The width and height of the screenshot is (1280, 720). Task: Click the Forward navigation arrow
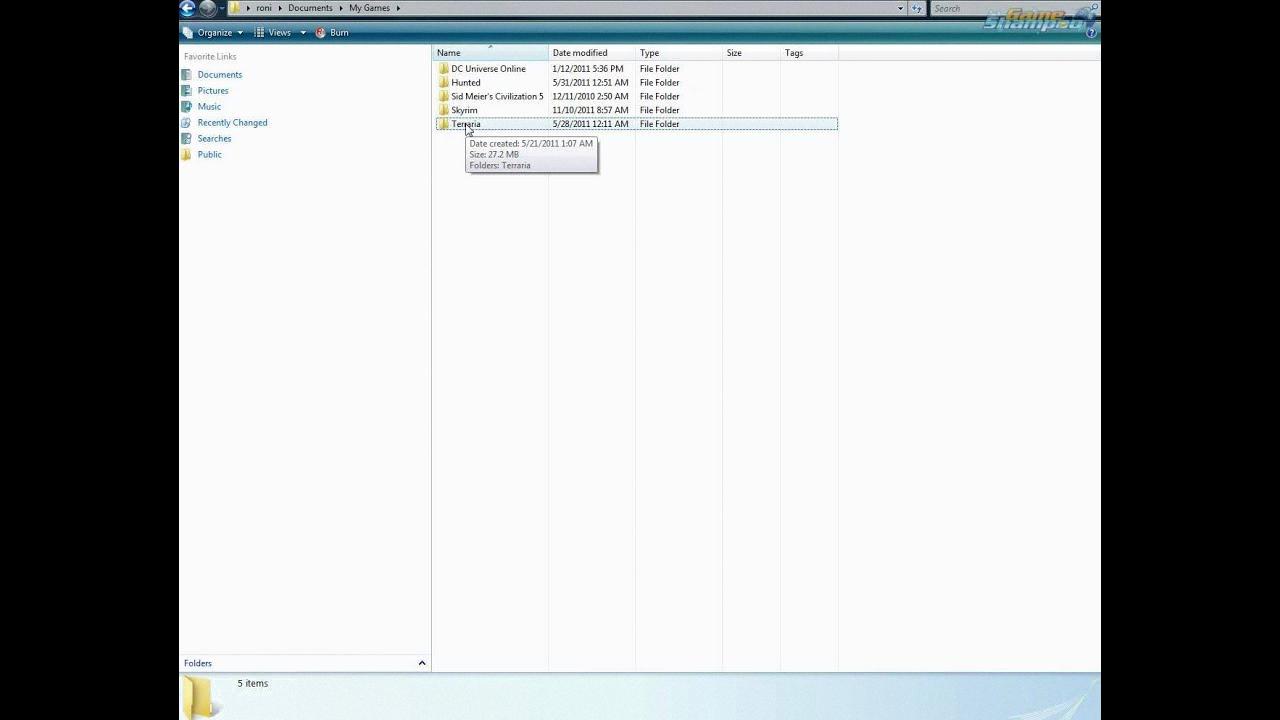[207, 8]
